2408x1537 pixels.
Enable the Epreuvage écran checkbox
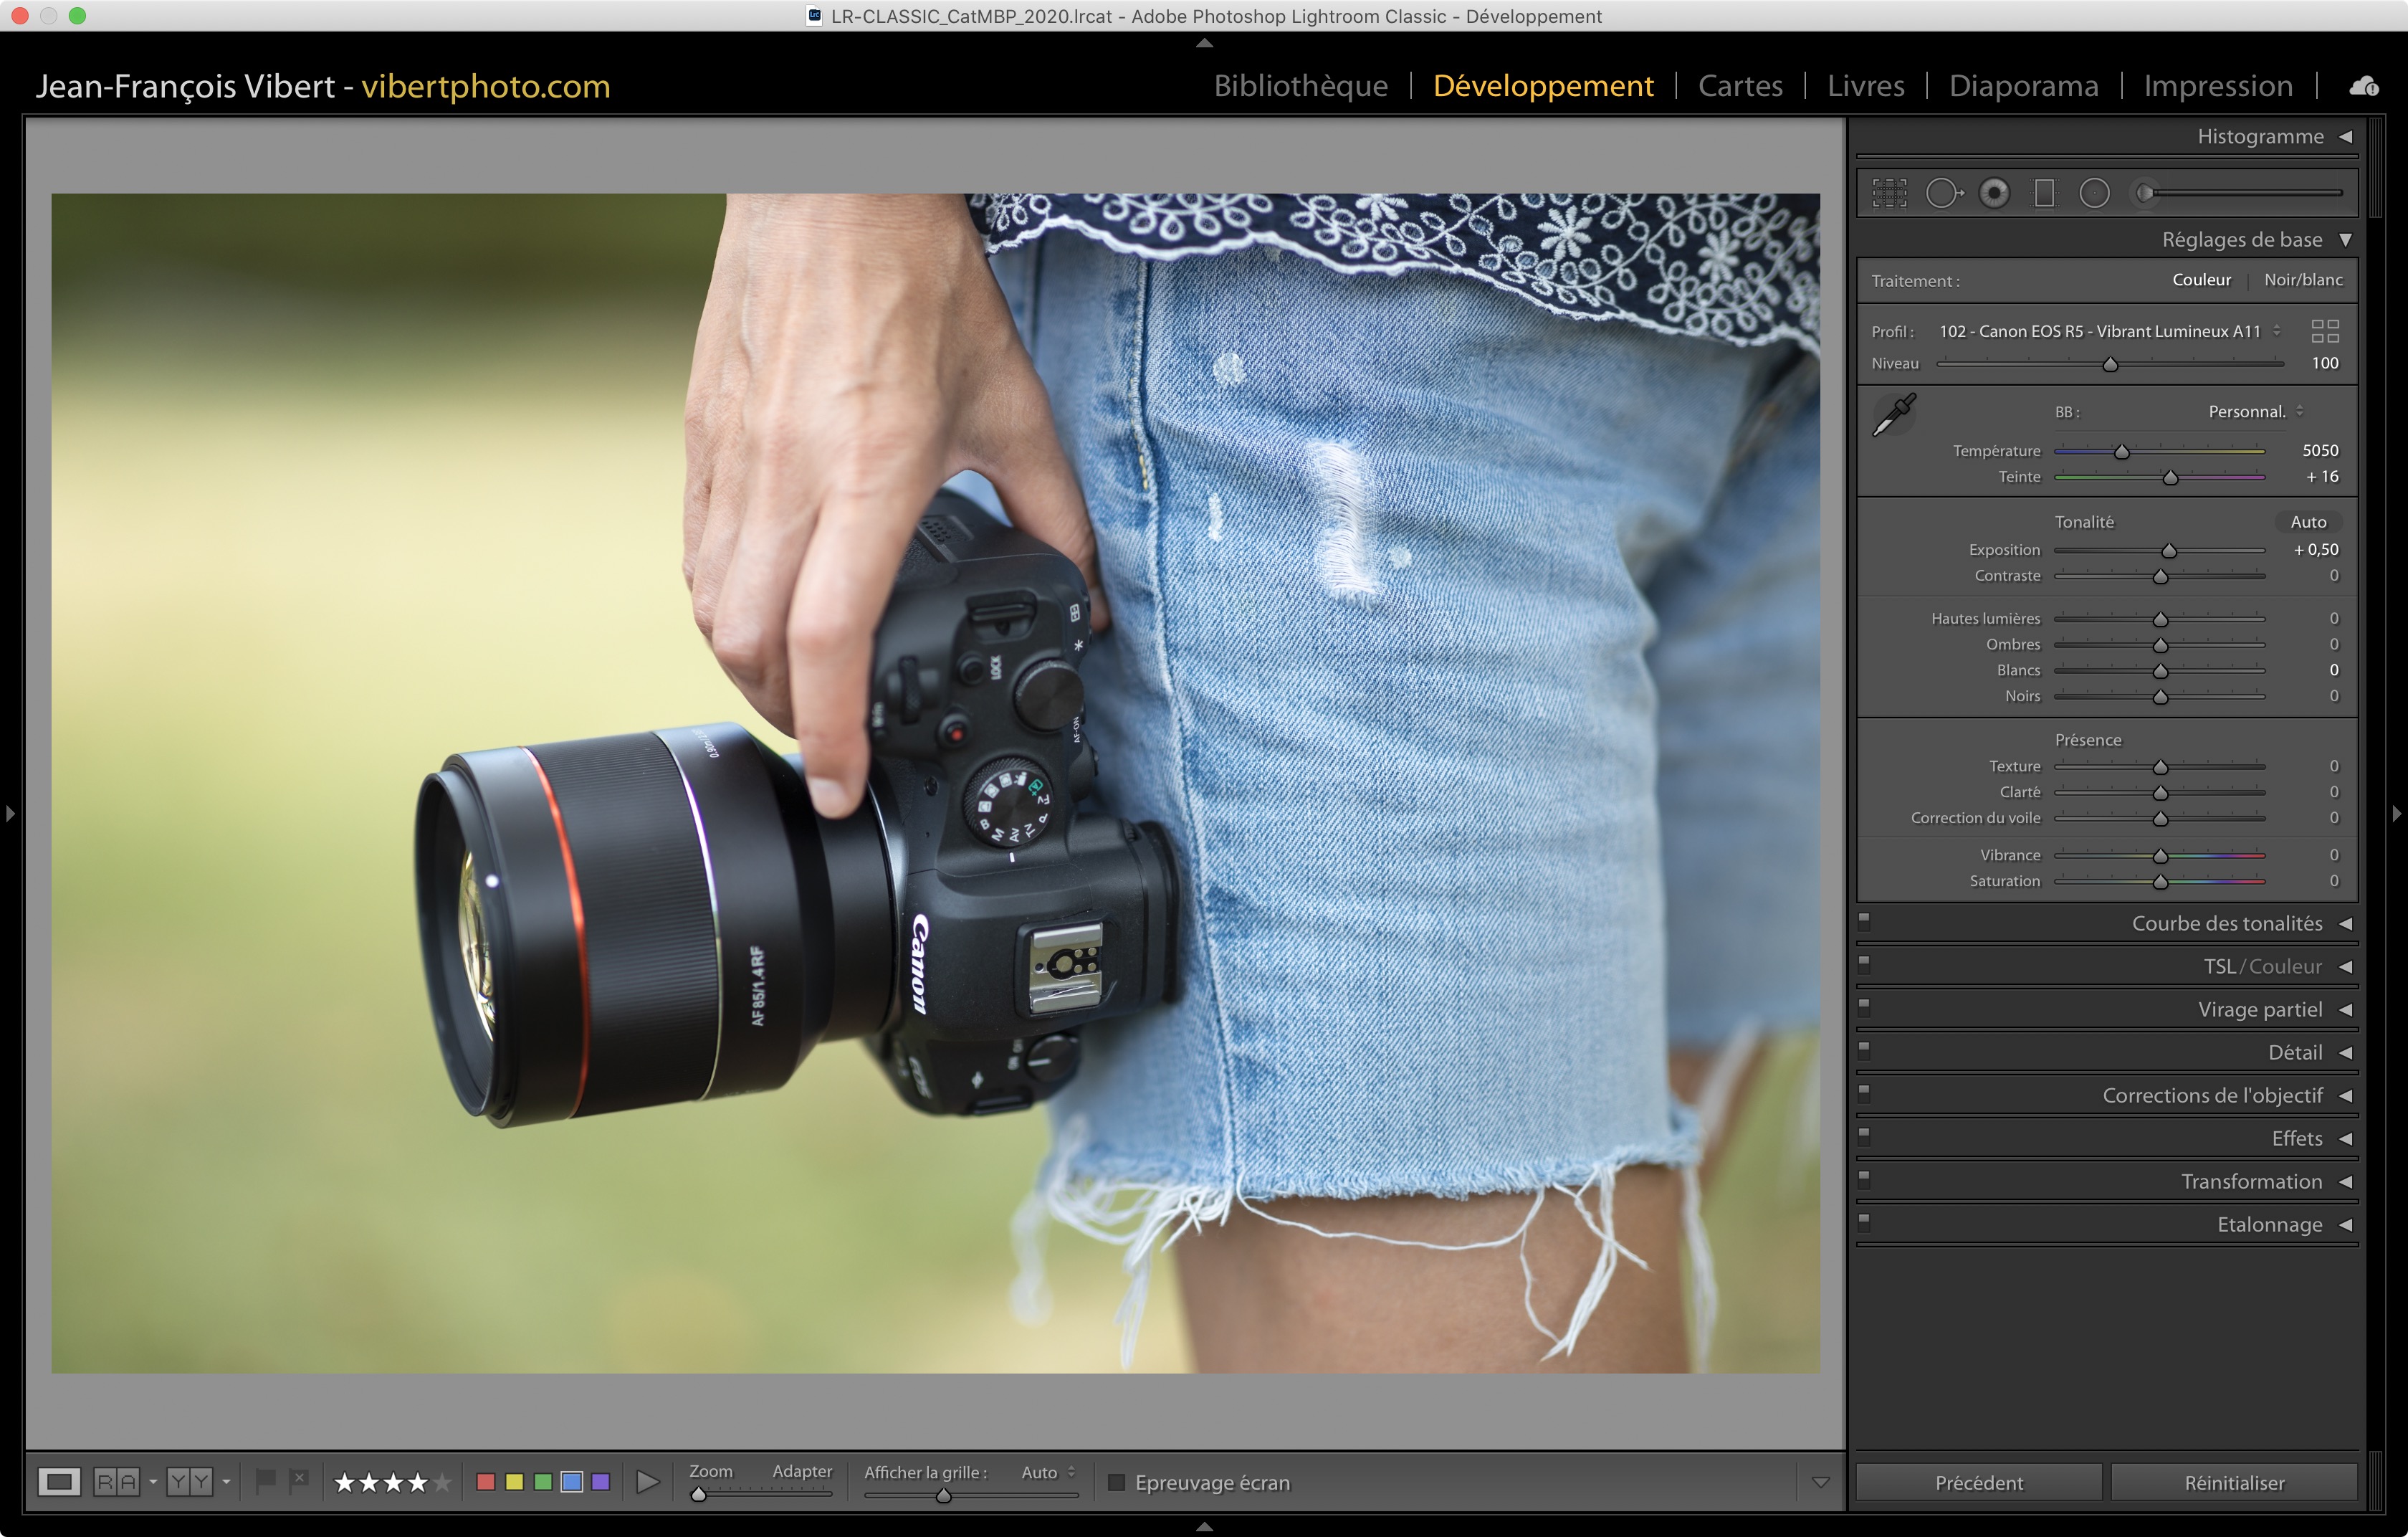(x=1117, y=1482)
